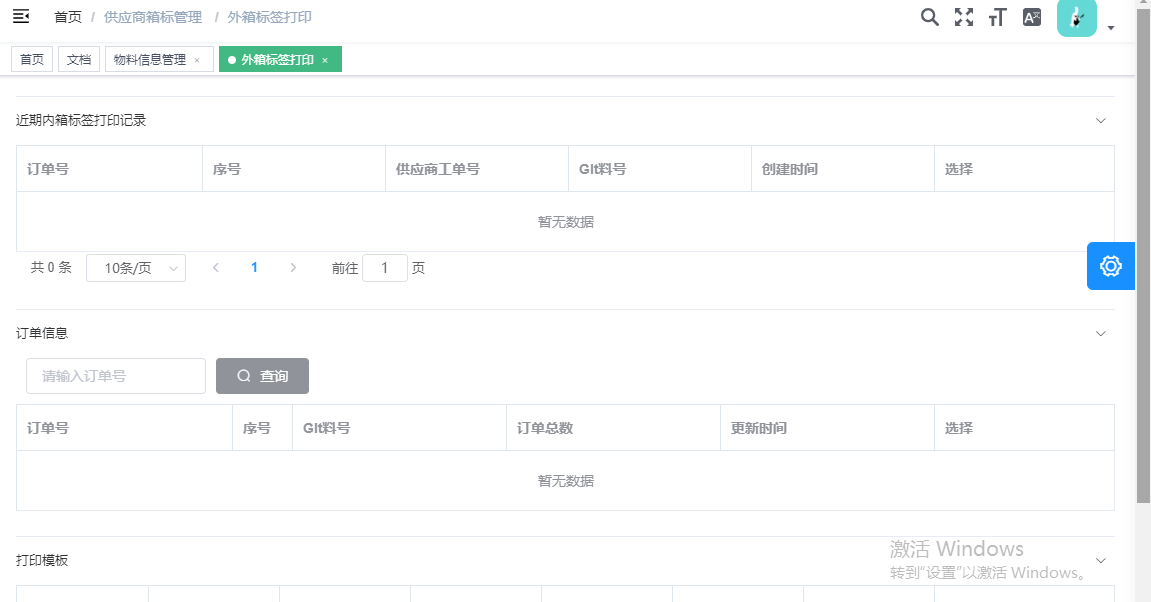Image resolution: width=1151 pixels, height=602 pixels.
Task: Toggle the sidebar hamburger menu icon
Action: 21,17
